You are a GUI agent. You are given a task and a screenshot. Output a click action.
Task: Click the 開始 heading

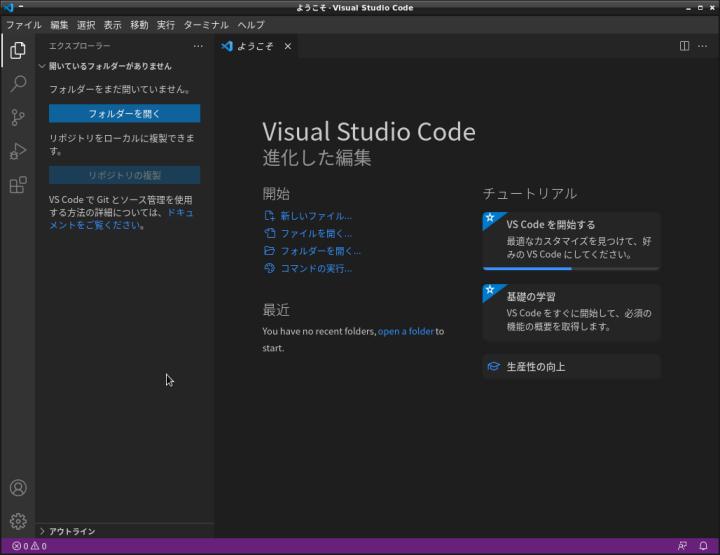(276, 193)
